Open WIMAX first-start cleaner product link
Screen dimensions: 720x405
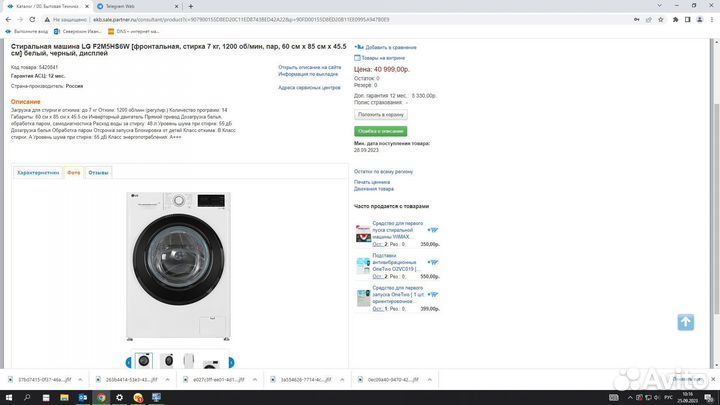pos(398,230)
